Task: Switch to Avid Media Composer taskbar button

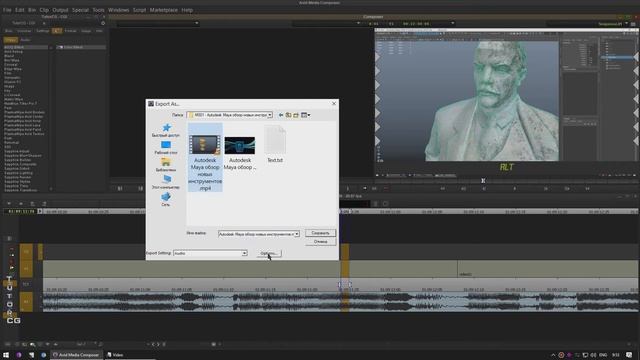Action: 76,355
